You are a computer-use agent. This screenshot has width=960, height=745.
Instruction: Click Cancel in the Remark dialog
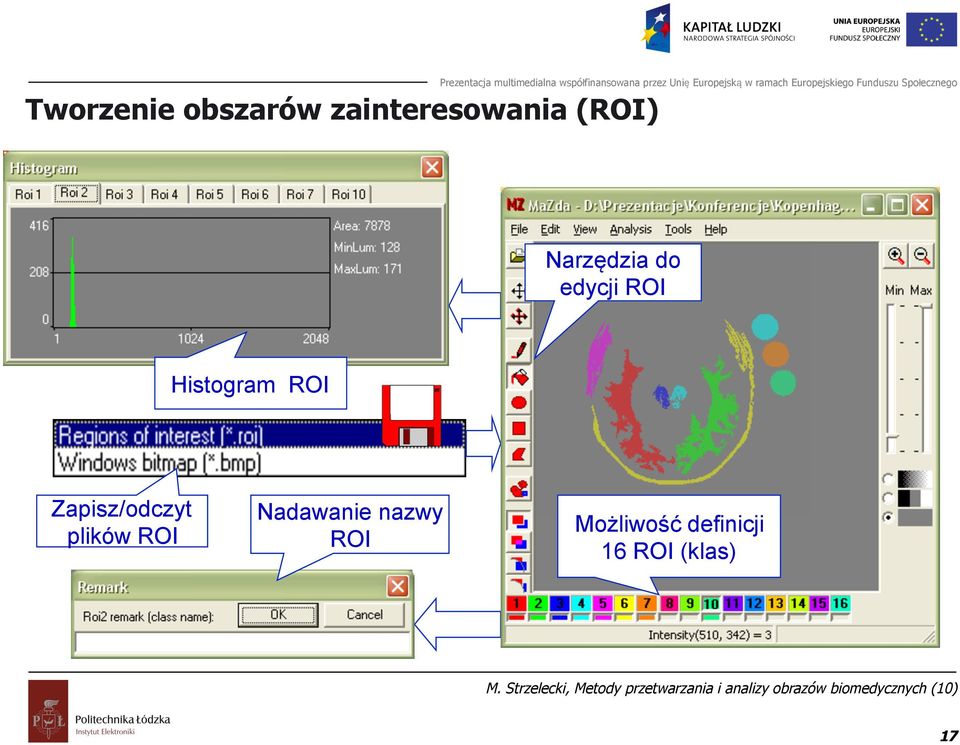point(364,615)
